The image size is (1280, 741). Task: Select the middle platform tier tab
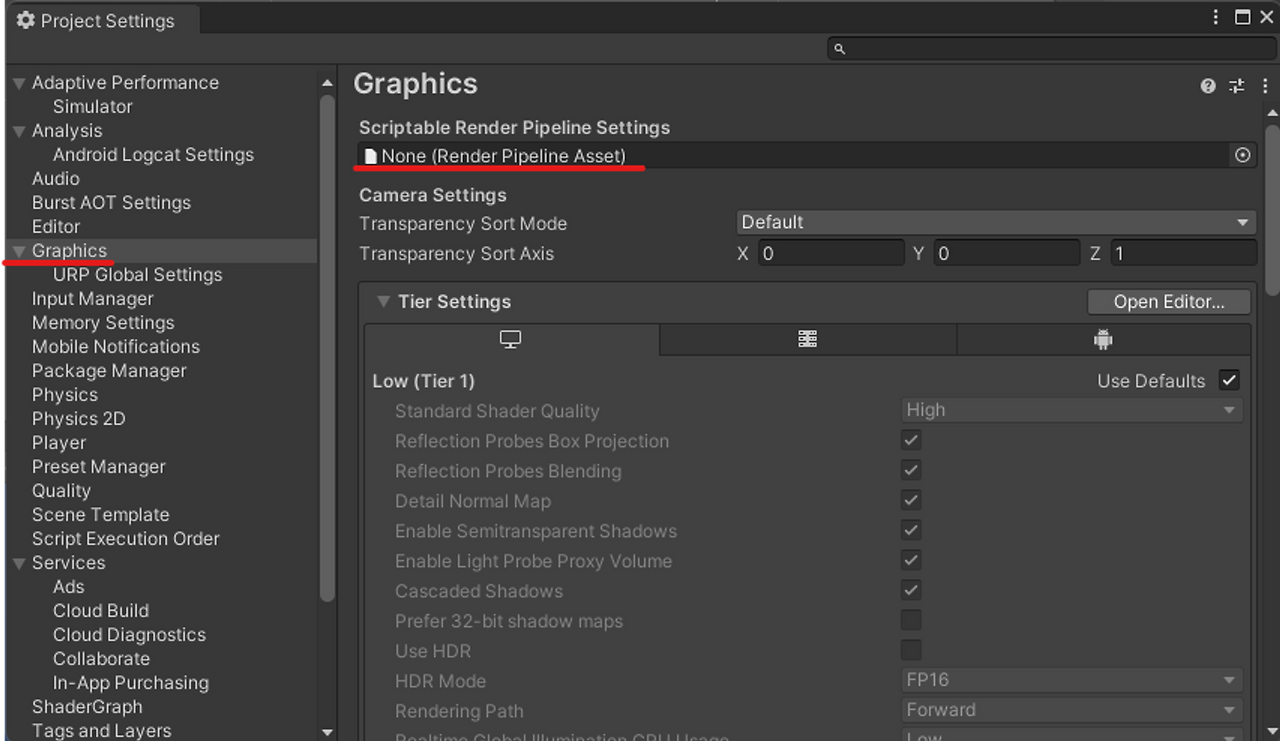[x=807, y=339]
